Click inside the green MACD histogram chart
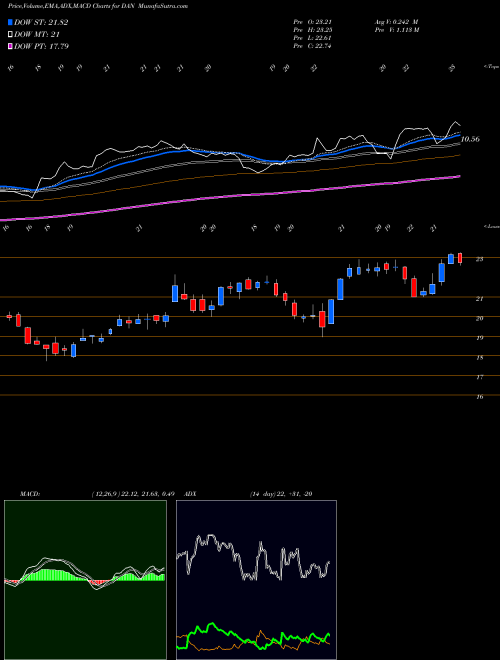Image resolution: width=500 pixels, height=660 pixels. [x=85, y=580]
